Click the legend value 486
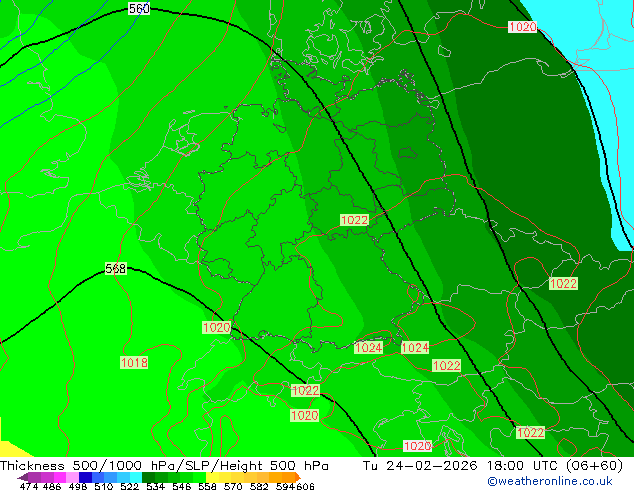 (52, 486)
